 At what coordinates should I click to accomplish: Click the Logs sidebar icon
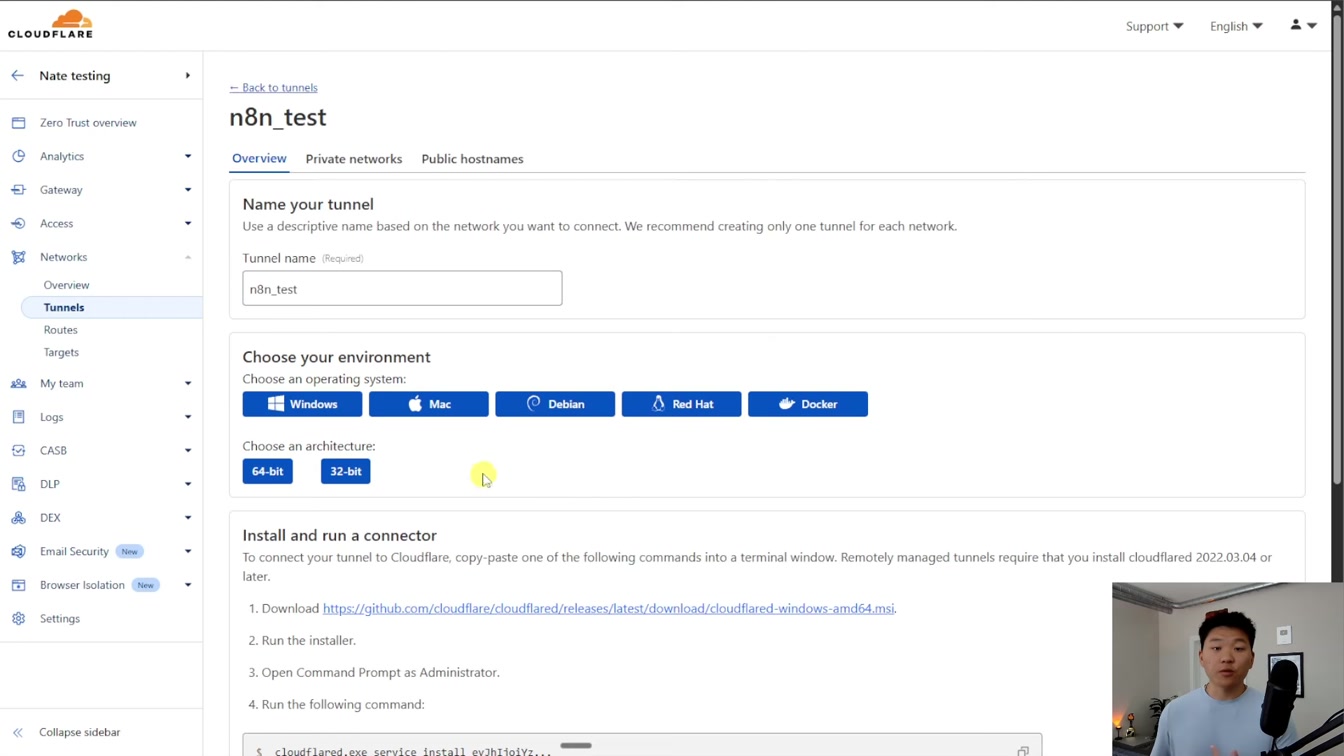[x=18, y=417]
